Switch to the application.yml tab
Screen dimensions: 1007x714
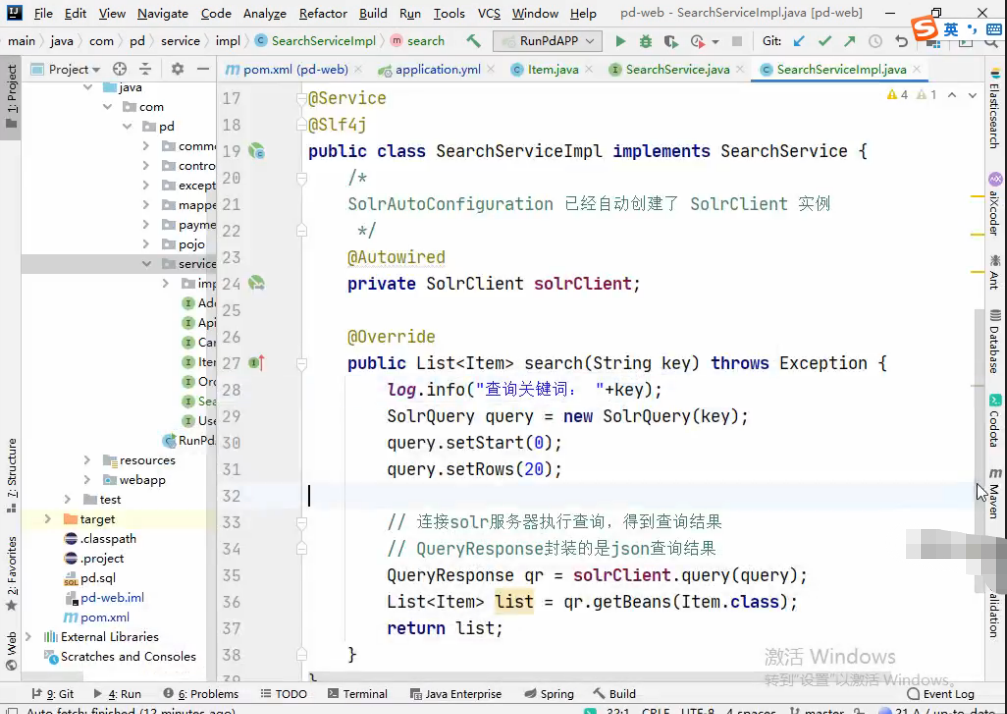pyautogui.click(x=437, y=69)
